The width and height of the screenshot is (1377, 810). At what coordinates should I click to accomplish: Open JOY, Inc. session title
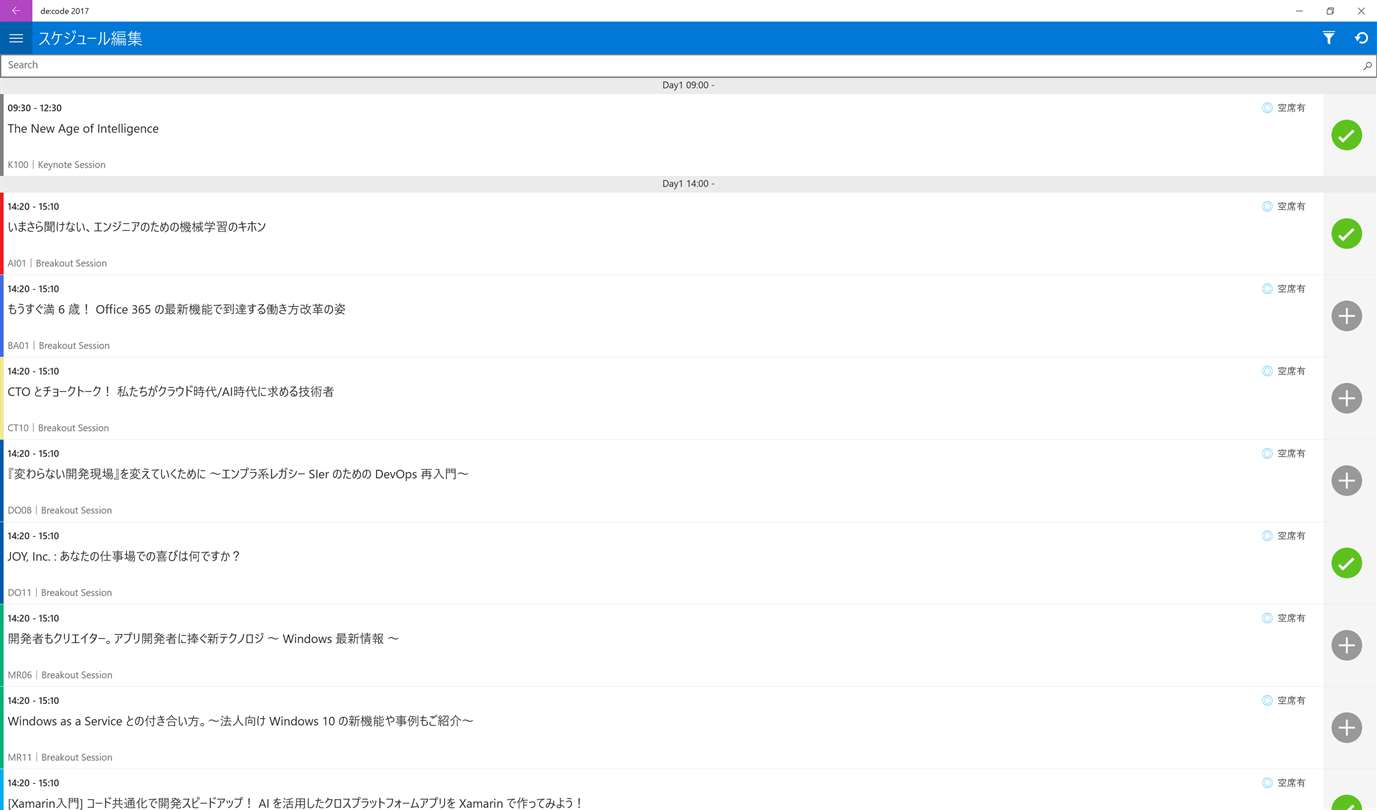click(x=124, y=557)
